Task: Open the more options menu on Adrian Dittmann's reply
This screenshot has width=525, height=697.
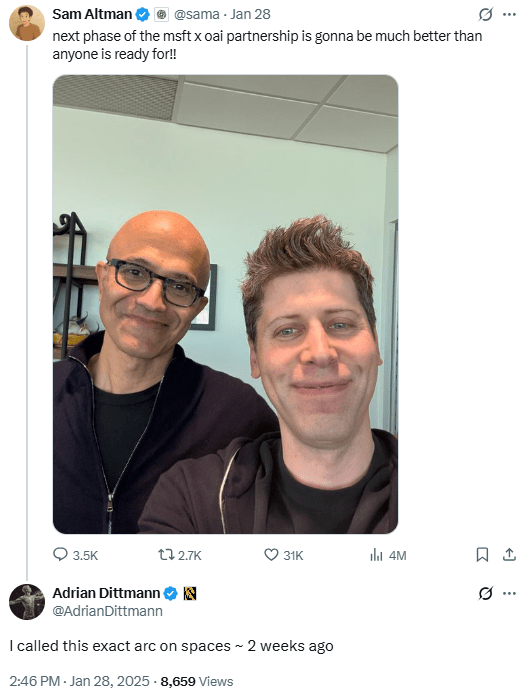Action: point(509,593)
